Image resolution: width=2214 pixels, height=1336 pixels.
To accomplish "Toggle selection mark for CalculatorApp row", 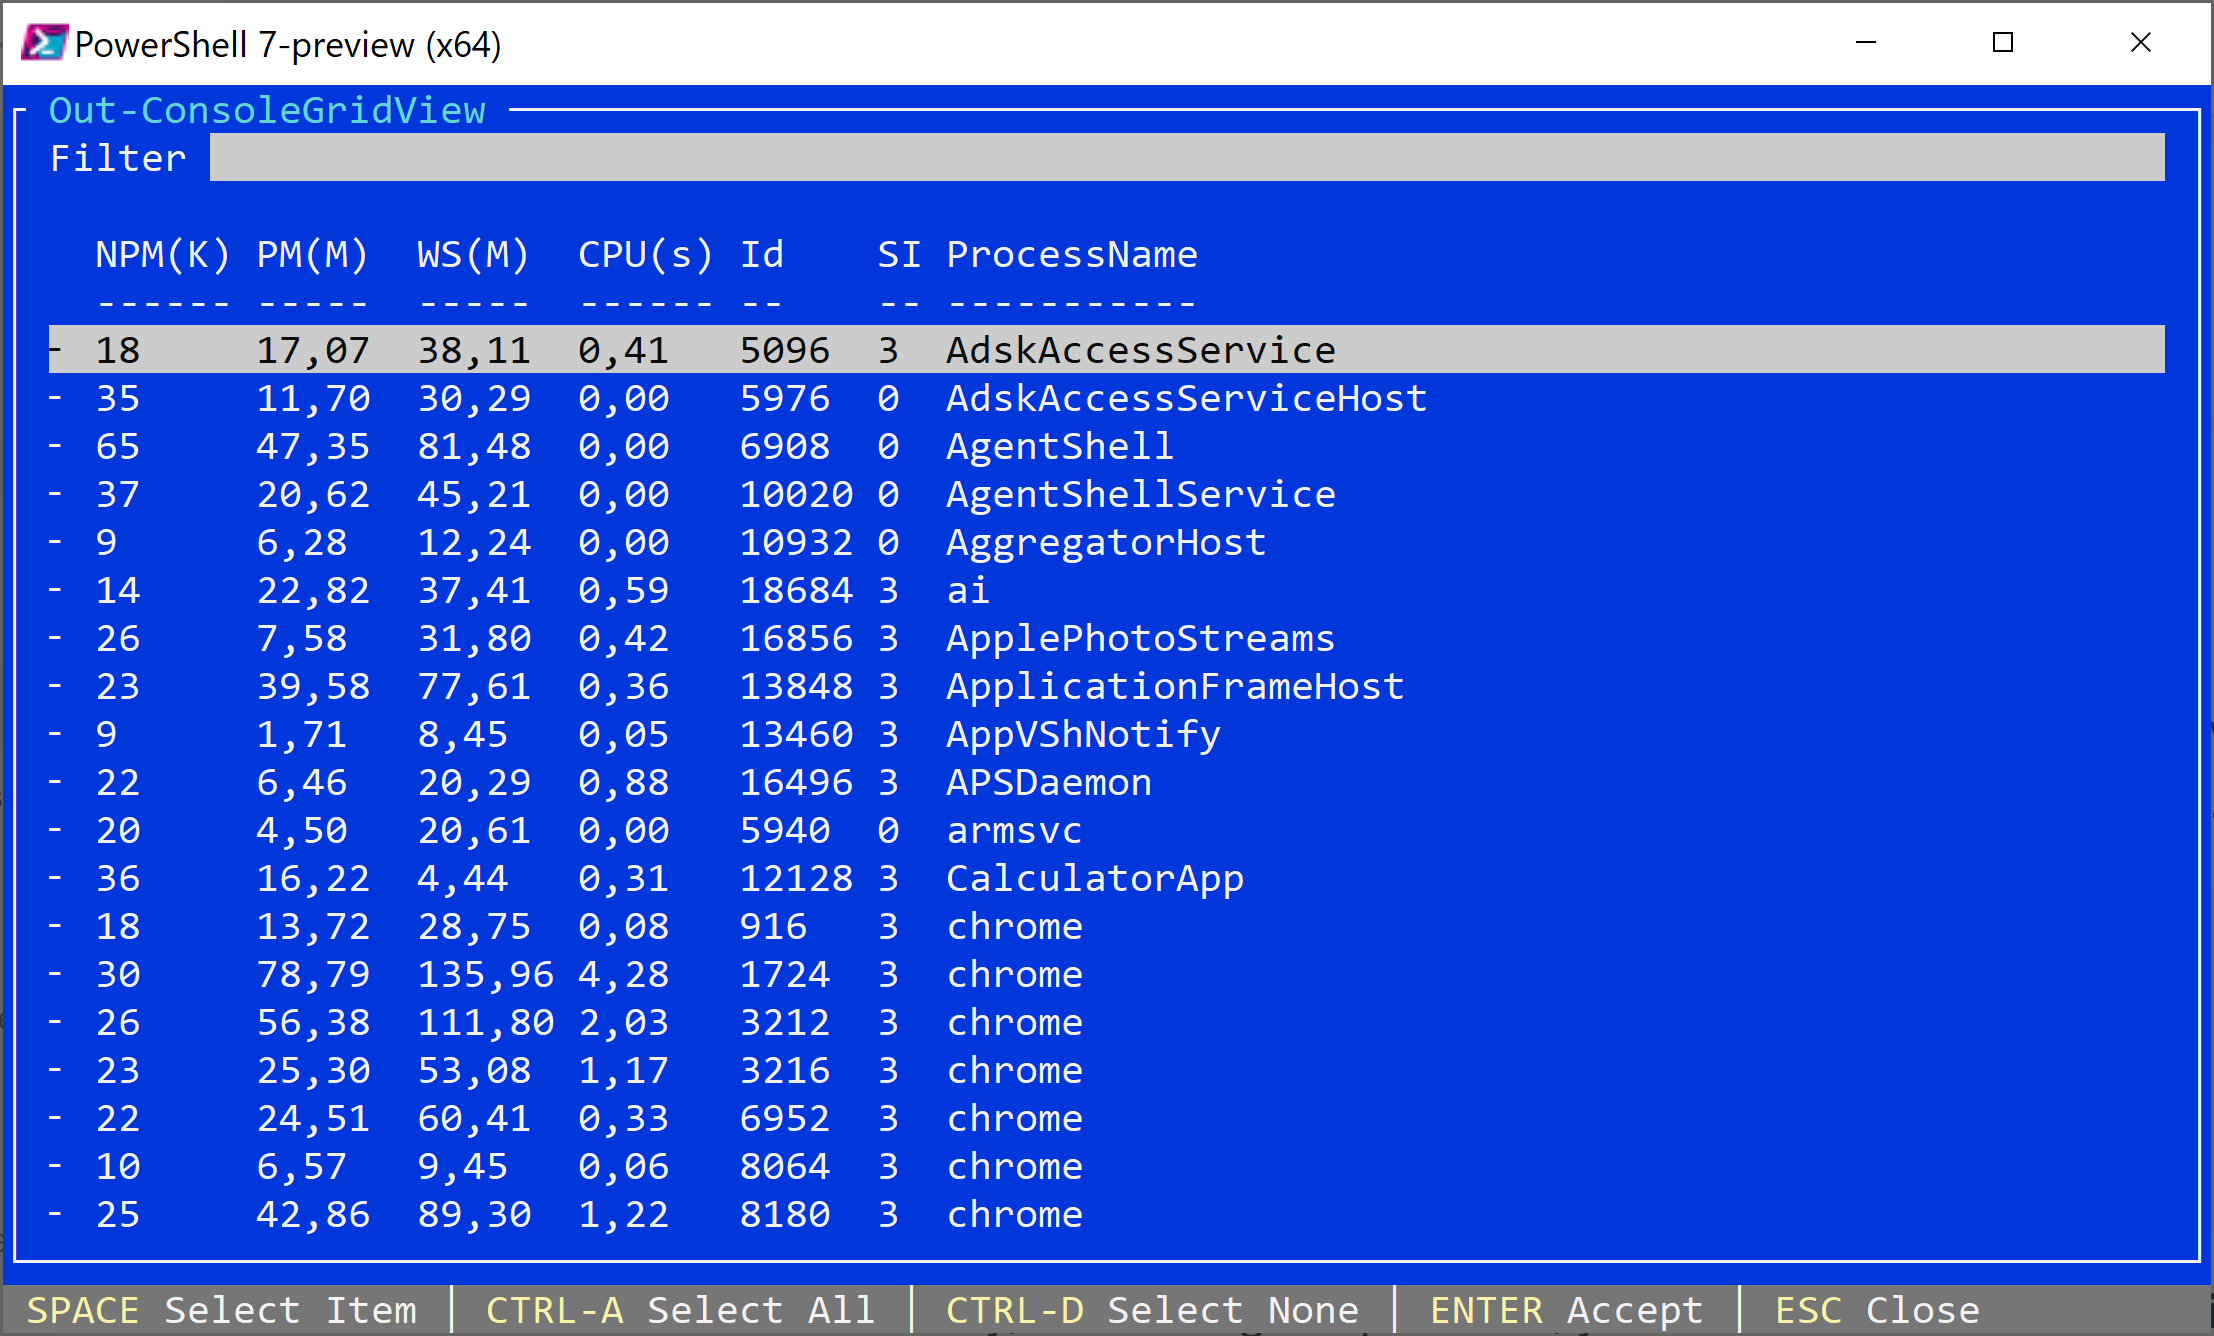I will 56,878.
